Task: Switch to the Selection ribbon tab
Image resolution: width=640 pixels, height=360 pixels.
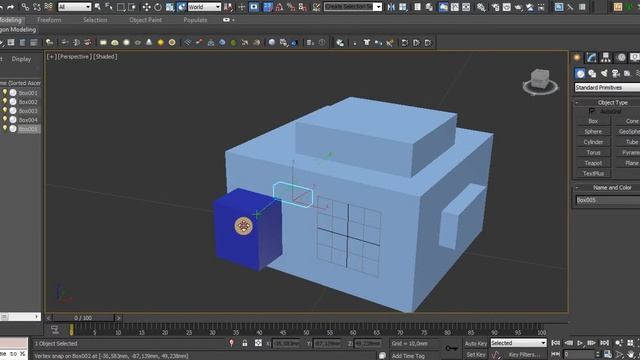Action: pos(95,20)
